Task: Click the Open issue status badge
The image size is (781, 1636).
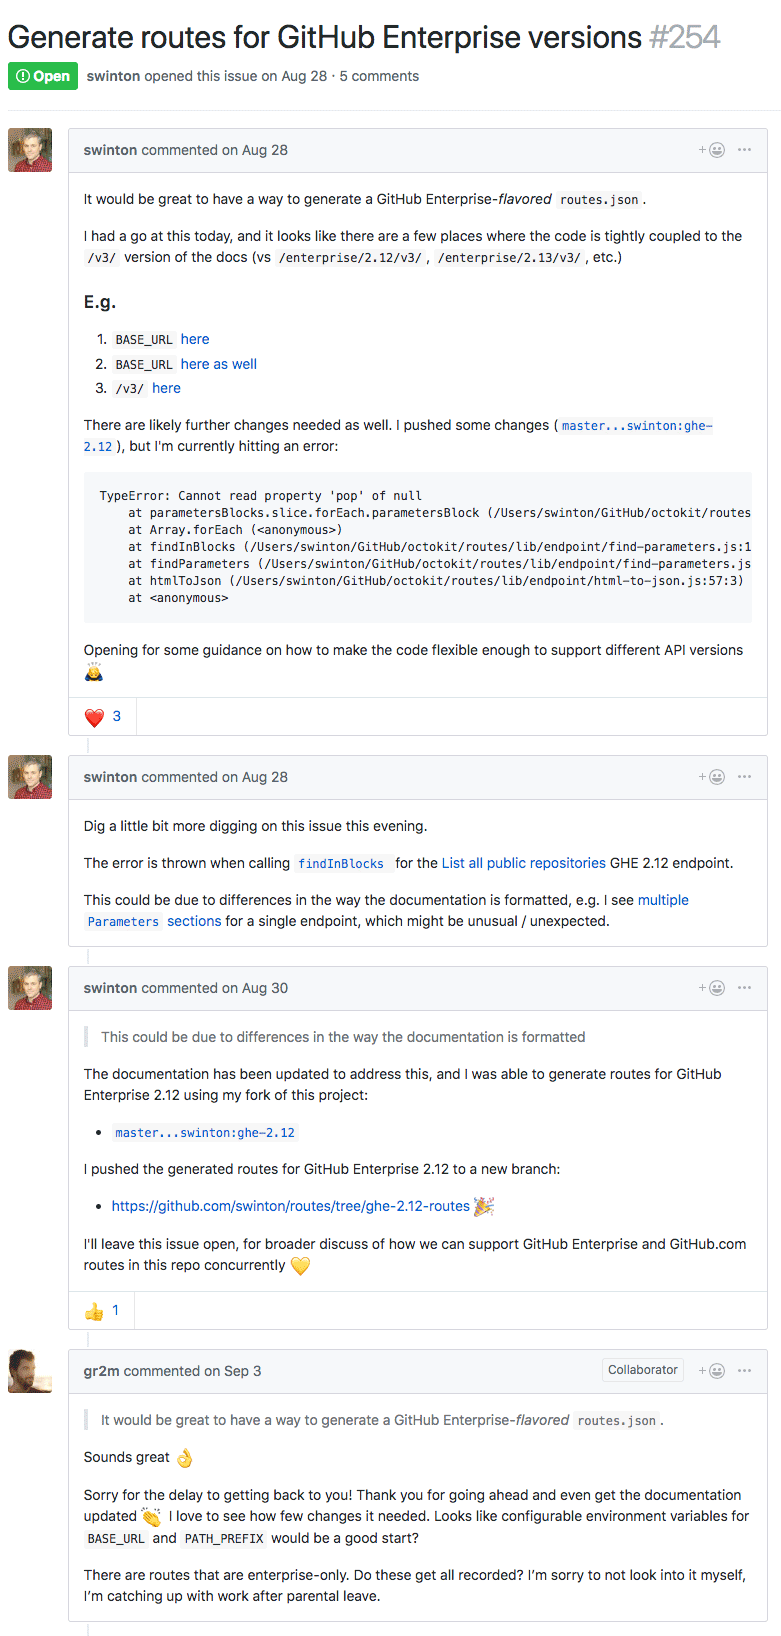Action: pyautogui.click(x=42, y=75)
